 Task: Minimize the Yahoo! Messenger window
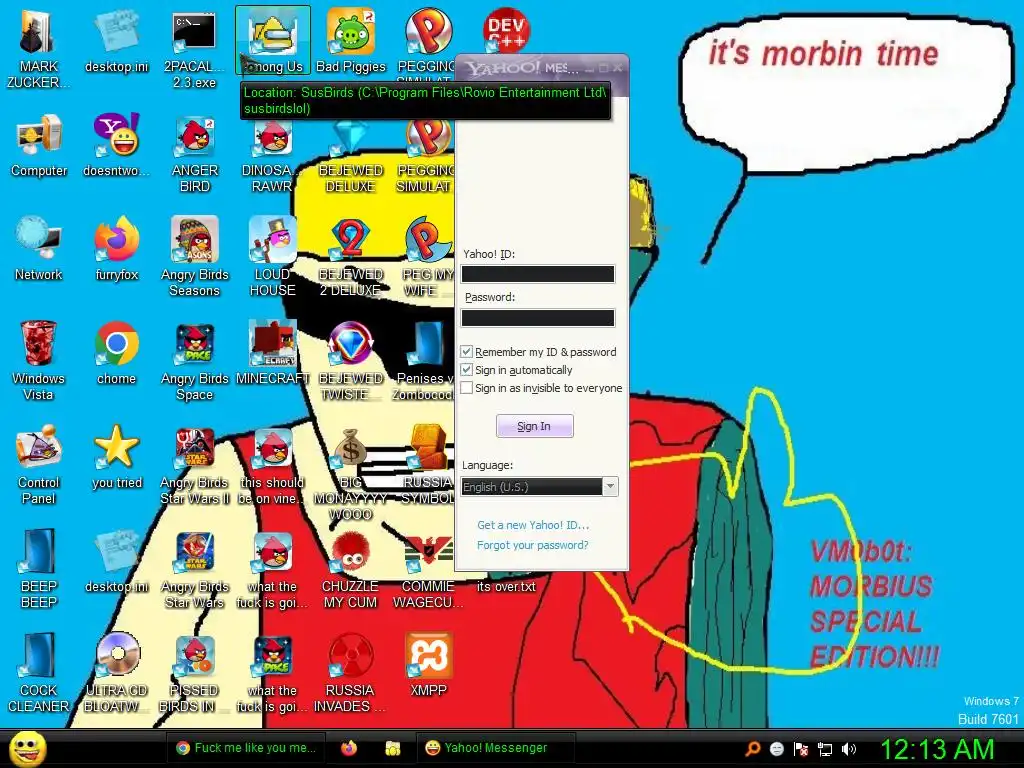pos(590,68)
